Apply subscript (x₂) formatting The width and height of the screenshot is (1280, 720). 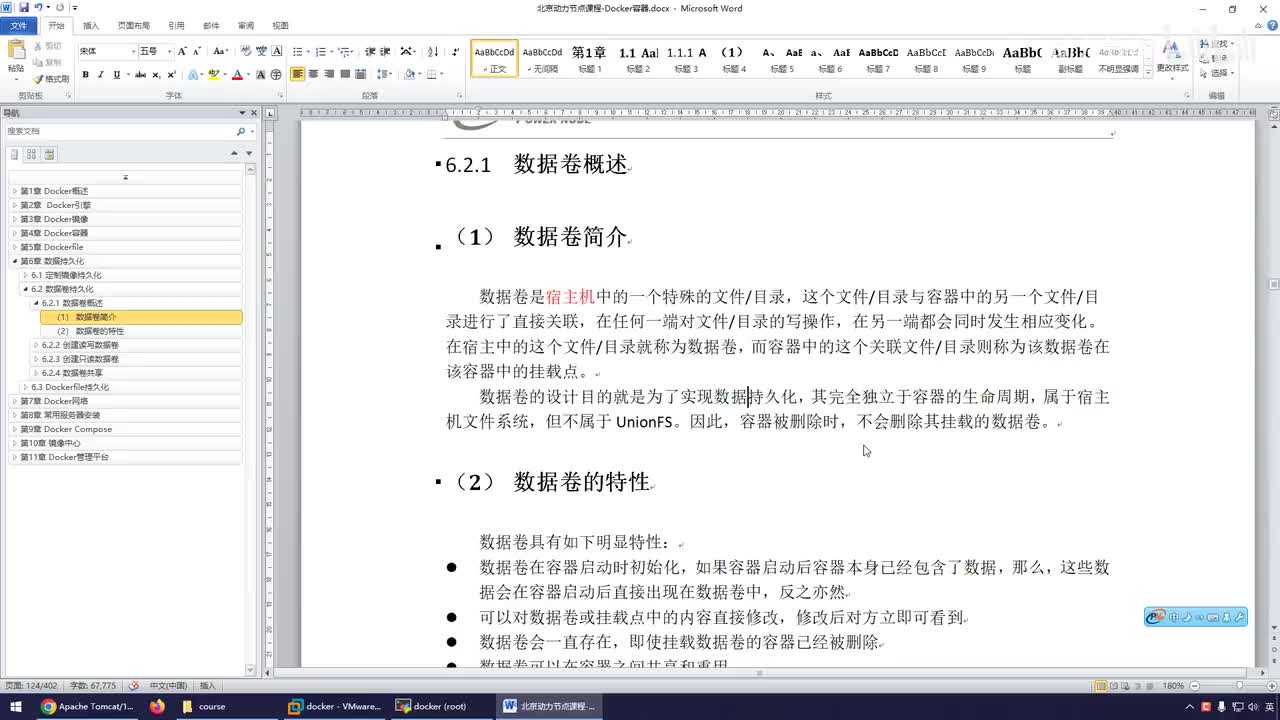point(156,75)
